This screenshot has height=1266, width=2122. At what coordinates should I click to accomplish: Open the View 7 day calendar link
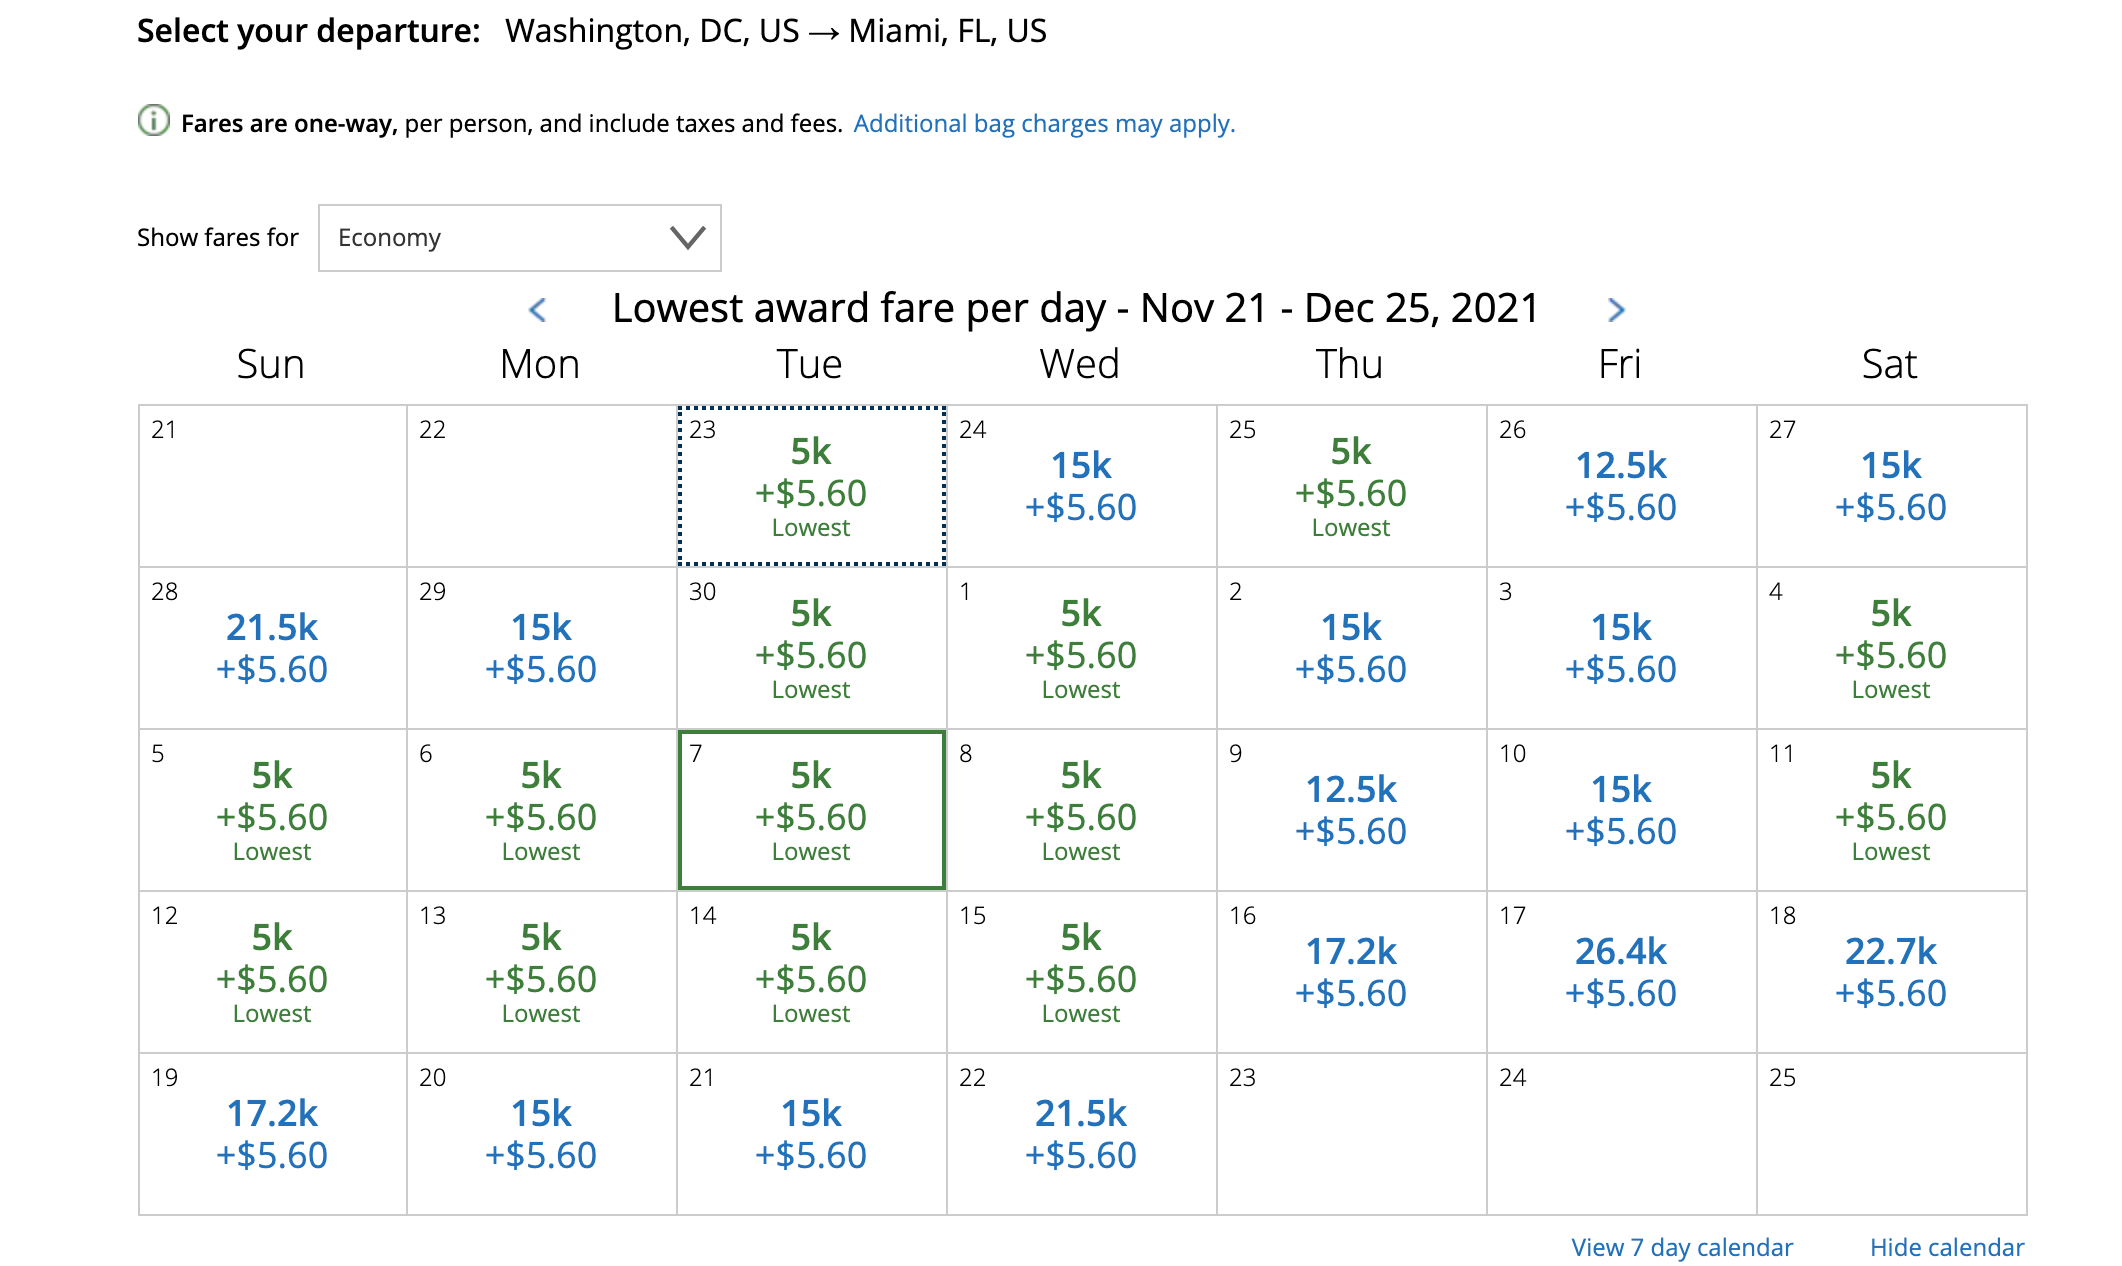[1681, 1247]
